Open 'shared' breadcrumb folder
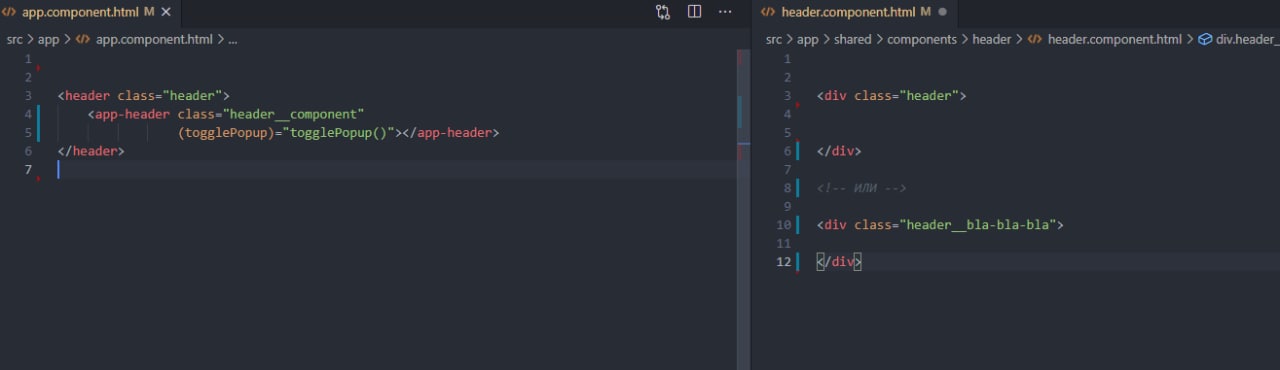1280x370 pixels. pos(853,40)
